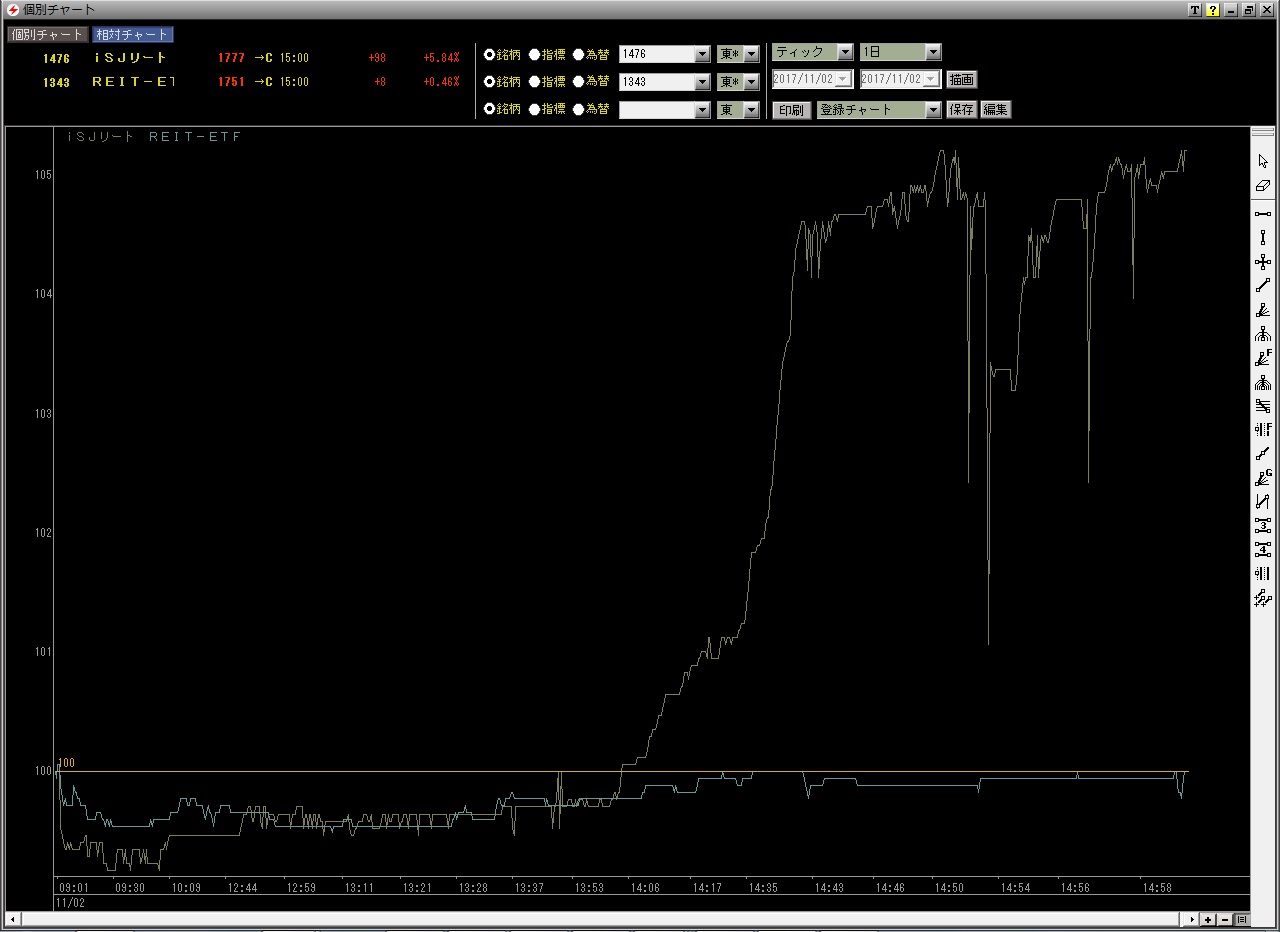This screenshot has height=932, width=1280.
Task: Expand the 1日 period dropdown
Action: pyautogui.click(x=932, y=52)
